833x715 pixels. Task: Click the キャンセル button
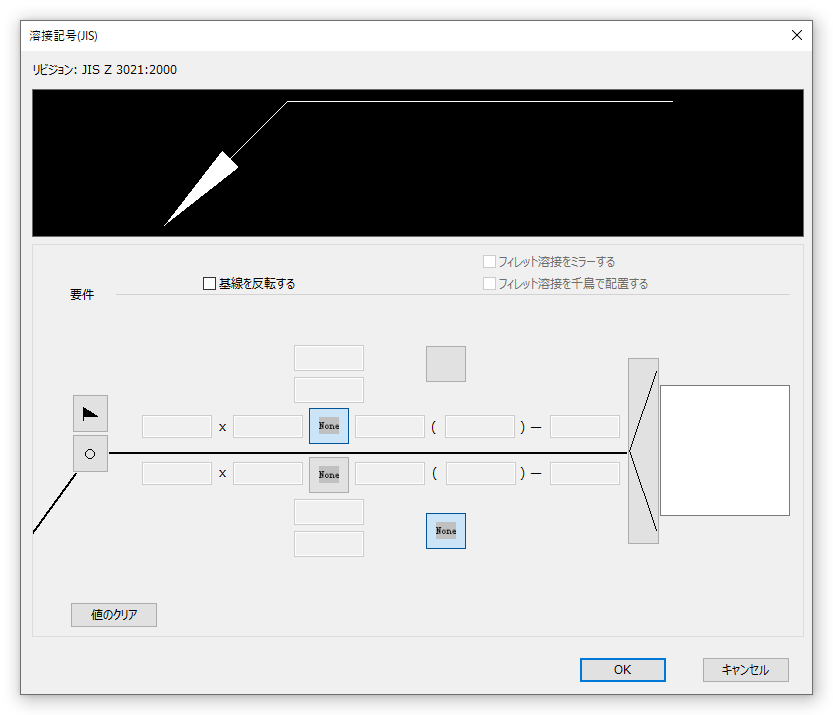[x=745, y=670]
